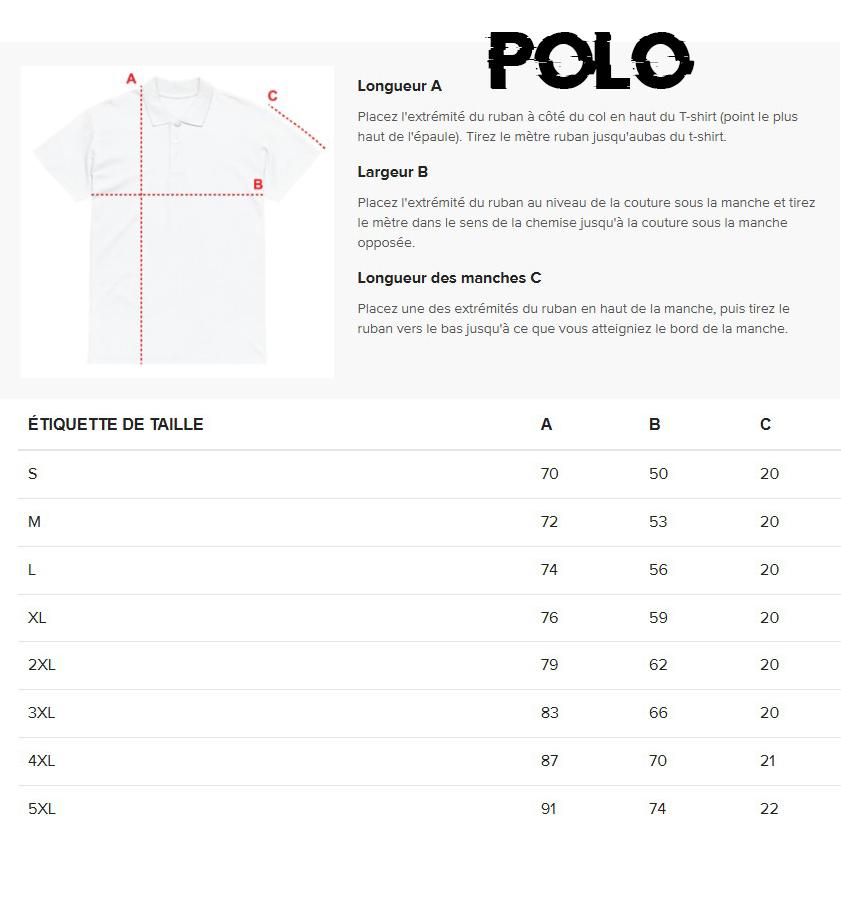This screenshot has width=841, height=900.
Task: Click the red C marker near sleeve
Action: coord(272,96)
